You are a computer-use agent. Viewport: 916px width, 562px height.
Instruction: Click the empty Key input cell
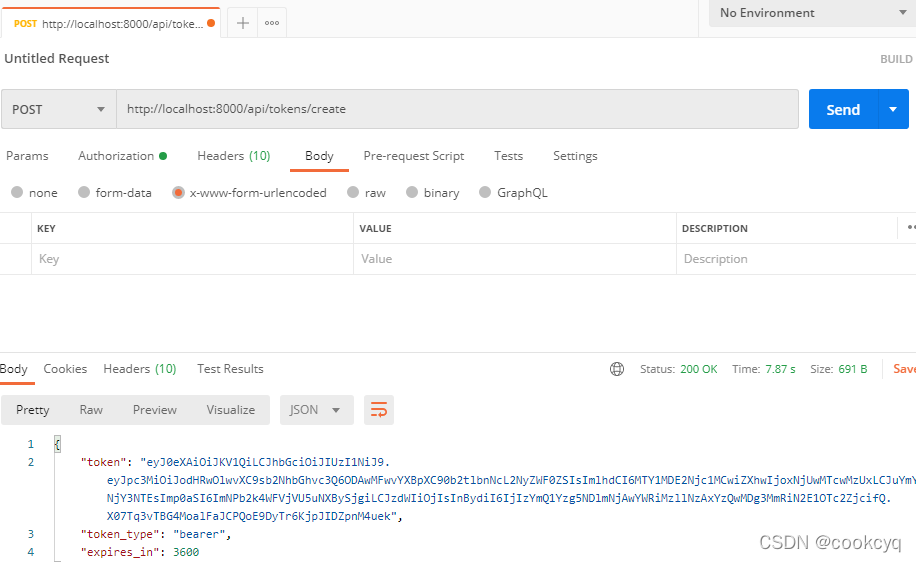point(192,259)
